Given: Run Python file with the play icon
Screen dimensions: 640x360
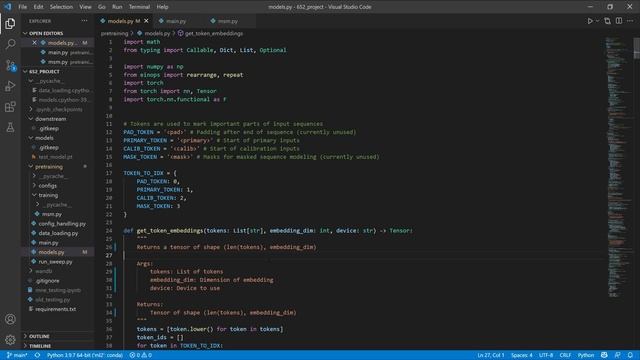Looking at the screenshot, I should pyautogui.click(x=590, y=21).
